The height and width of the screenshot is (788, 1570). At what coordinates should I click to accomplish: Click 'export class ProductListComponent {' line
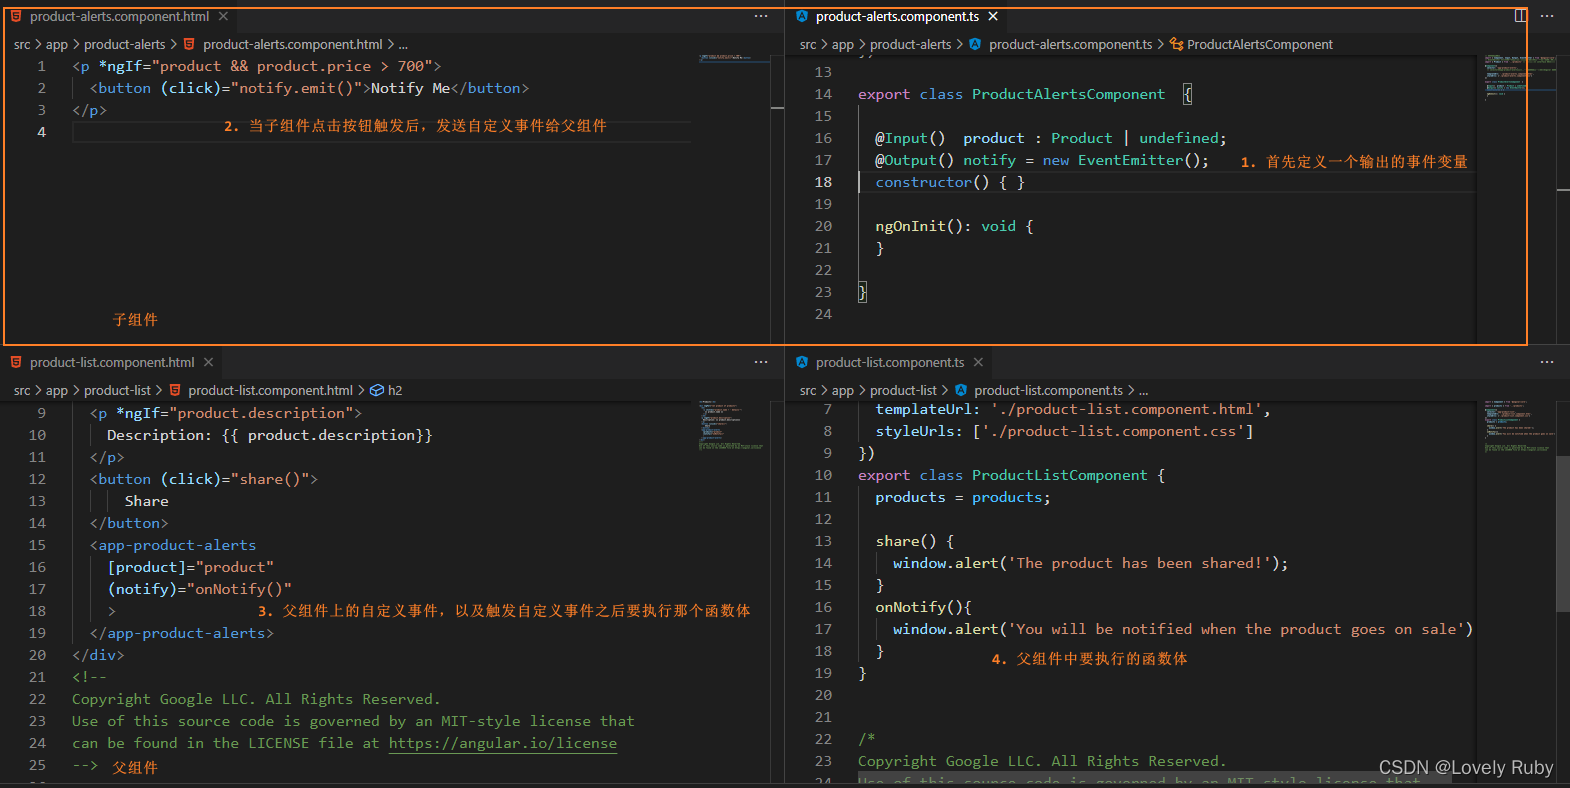pyautogui.click(x=1012, y=475)
